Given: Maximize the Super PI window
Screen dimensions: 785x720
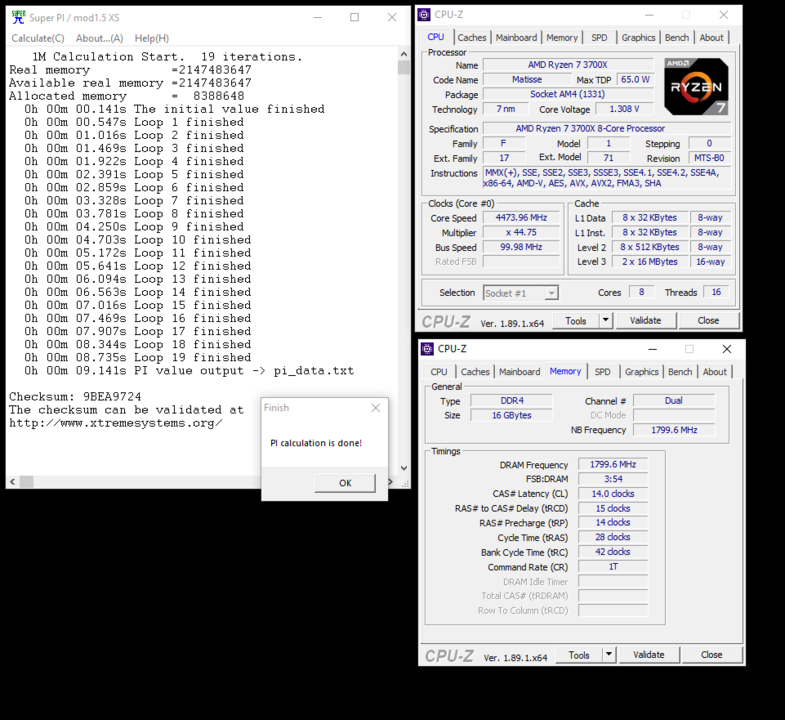Looking at the screenshot, I should (354, 17).
